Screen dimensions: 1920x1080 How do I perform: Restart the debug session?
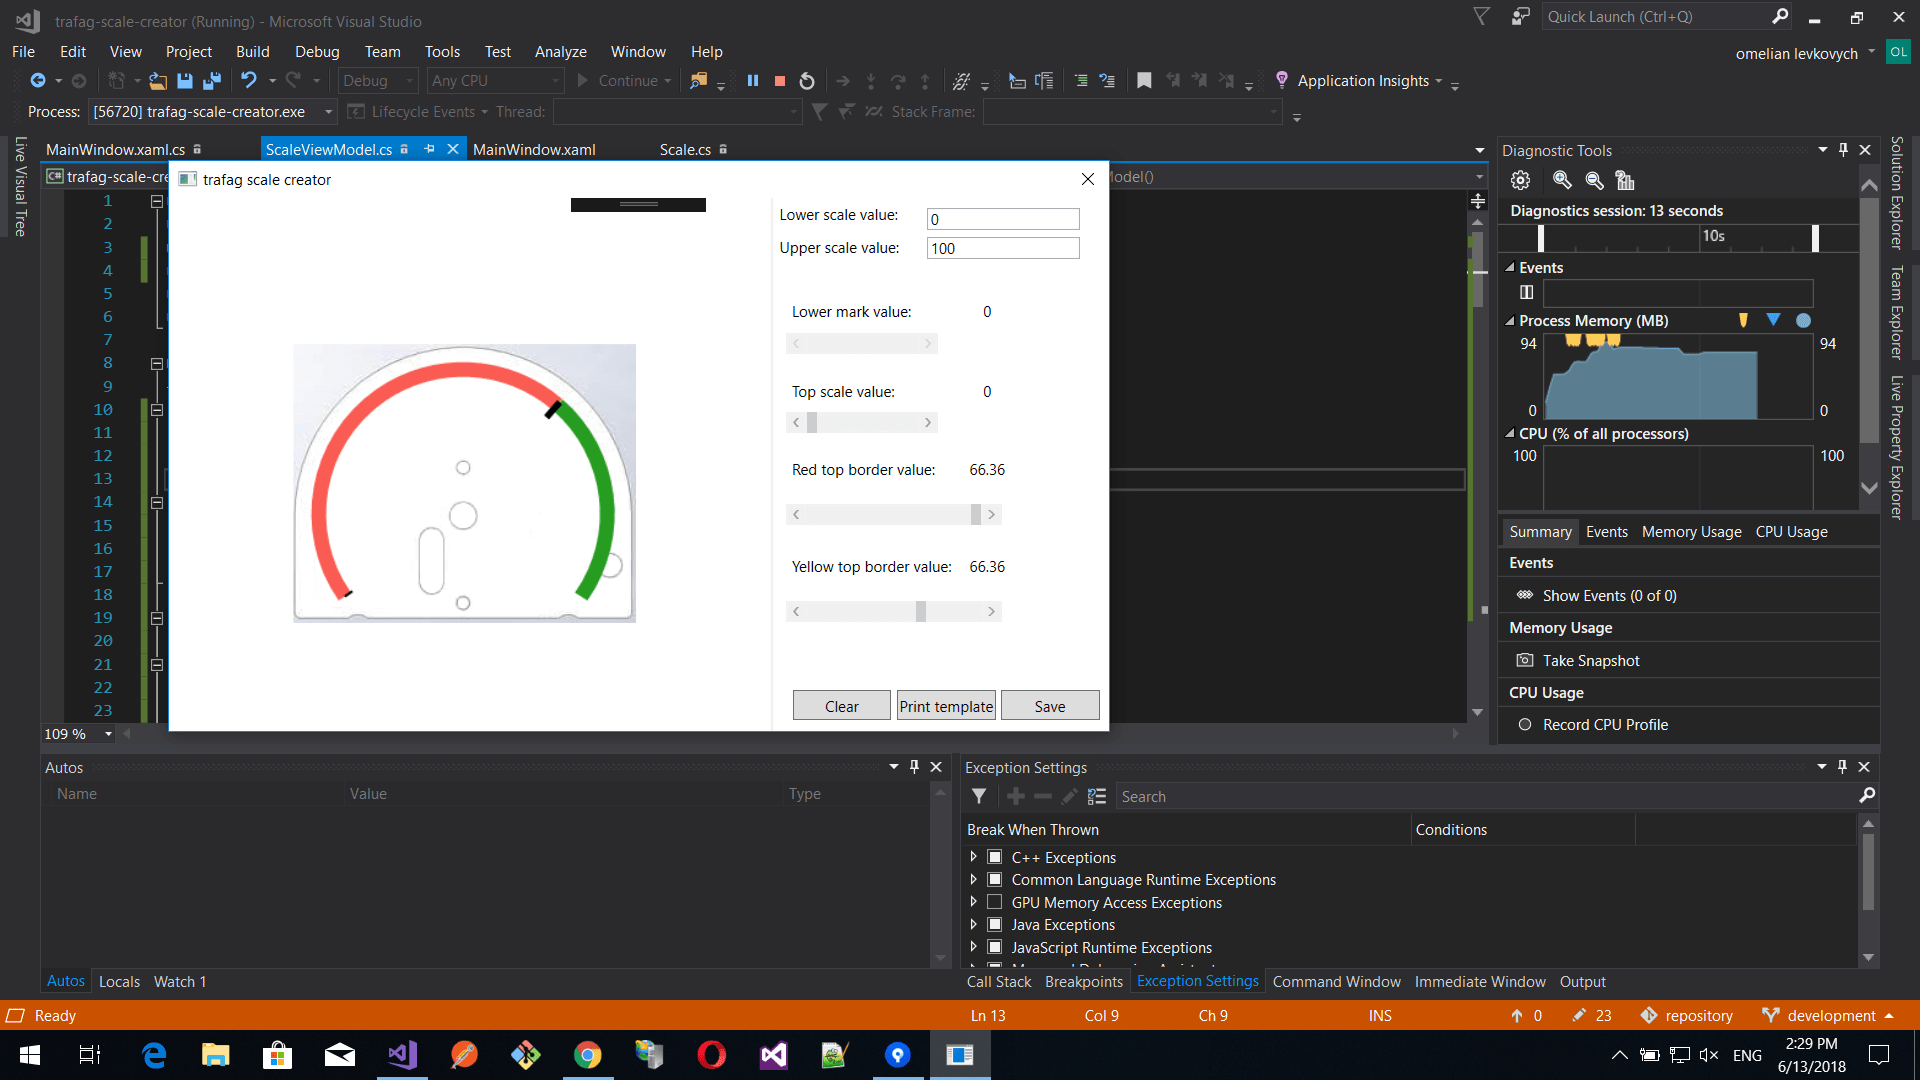pyautogui.click(x=807, y=81)
